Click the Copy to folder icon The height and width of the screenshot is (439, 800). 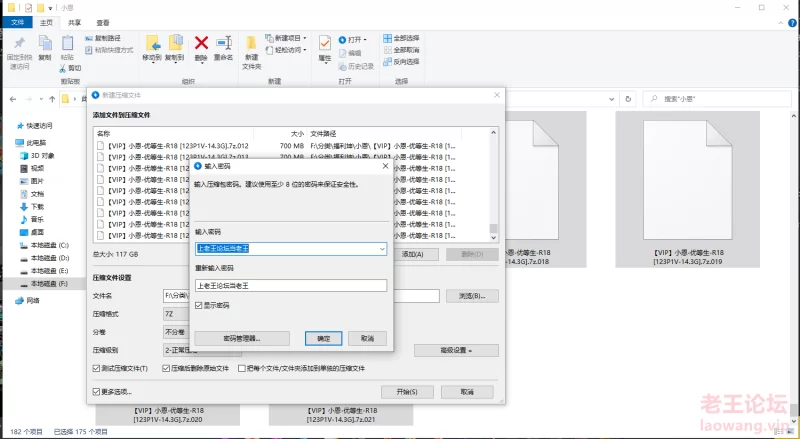pyautogui.click(x=175, y=43)
